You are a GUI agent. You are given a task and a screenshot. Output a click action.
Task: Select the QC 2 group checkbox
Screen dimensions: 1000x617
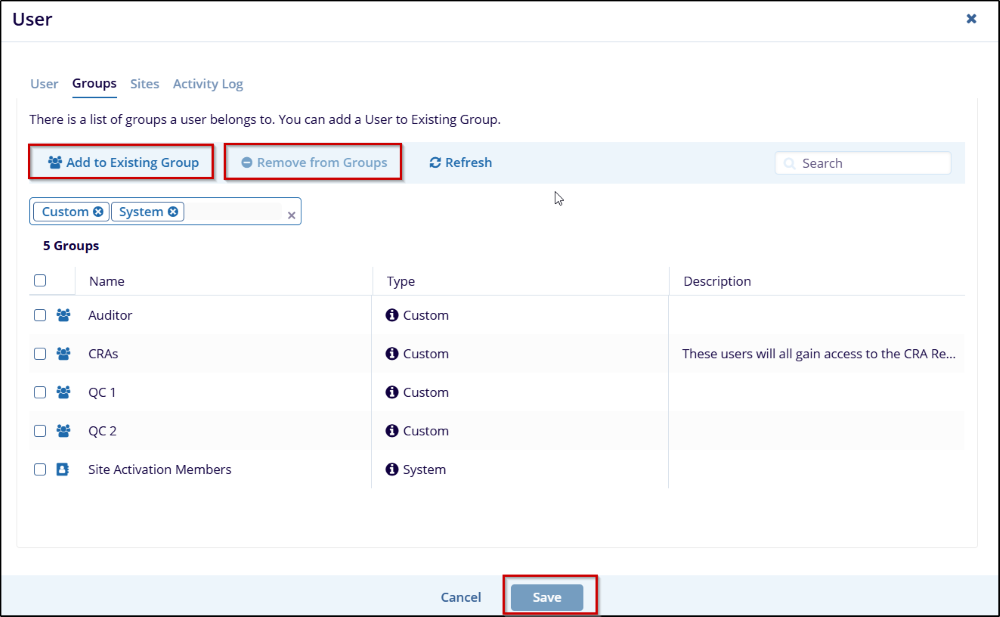click(x=40, y=431)
